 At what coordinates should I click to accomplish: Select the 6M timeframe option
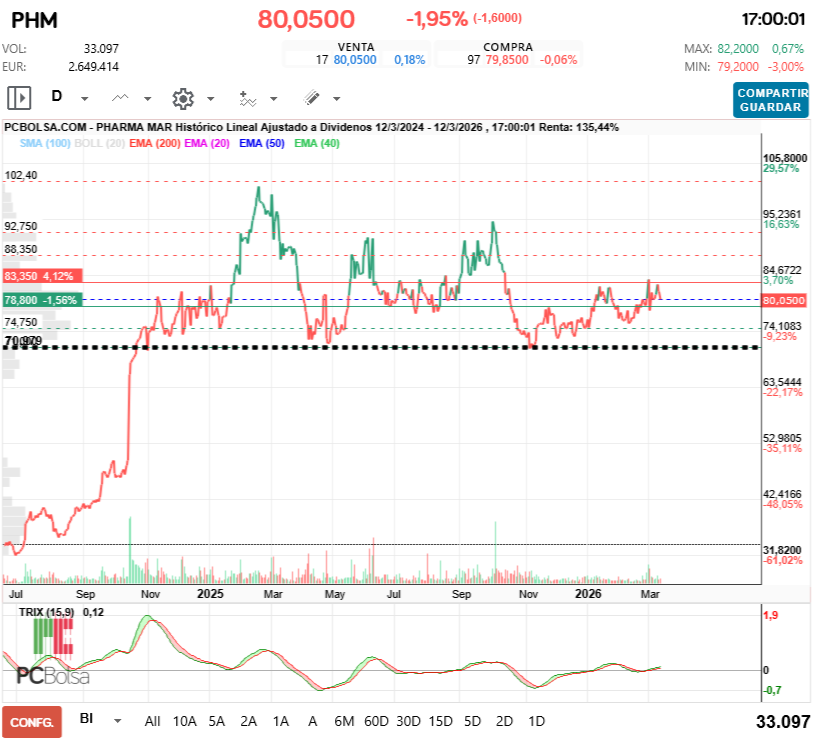point(347,720)
